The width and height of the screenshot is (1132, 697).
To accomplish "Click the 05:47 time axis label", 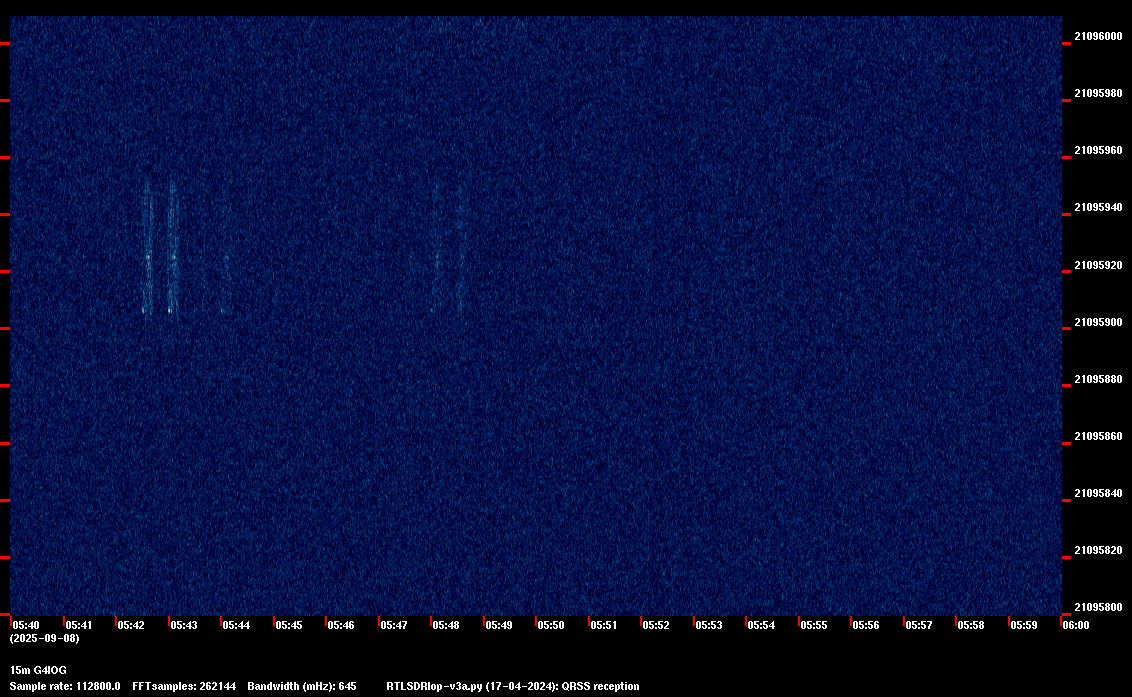I will click(x=393, y=625).
